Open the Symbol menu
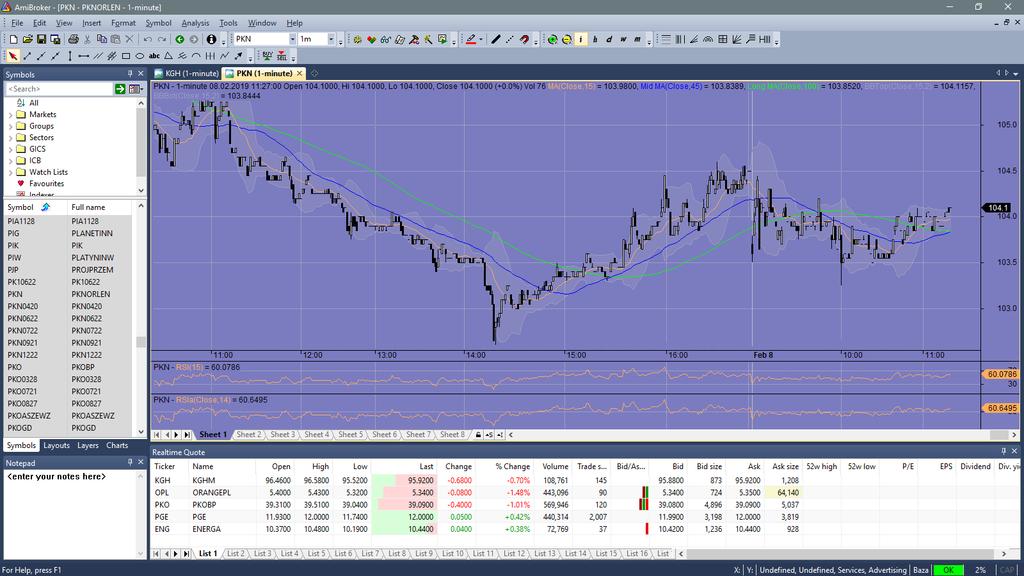Screen dimensions: 1024x576 point(158,23)
